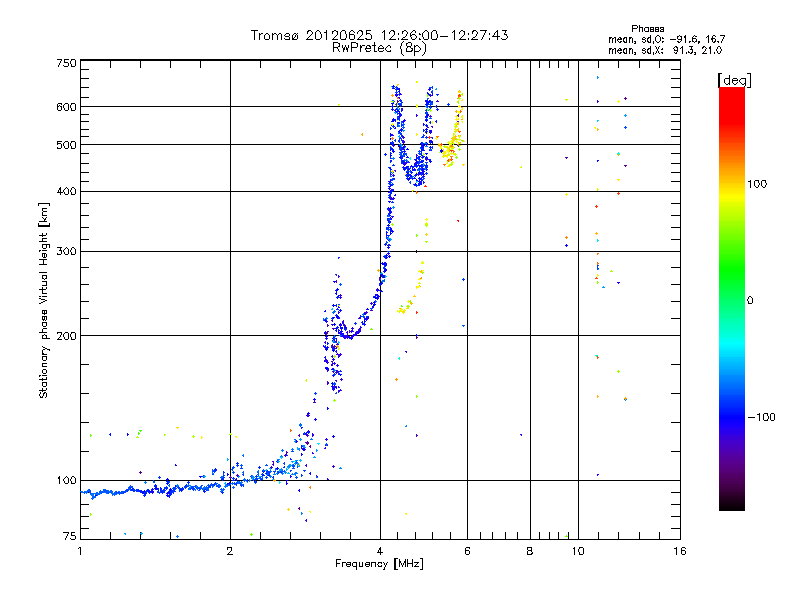800x600 pixels.
Task: Click the x-axis tick label '10'
Action: [x=578, y=551]
